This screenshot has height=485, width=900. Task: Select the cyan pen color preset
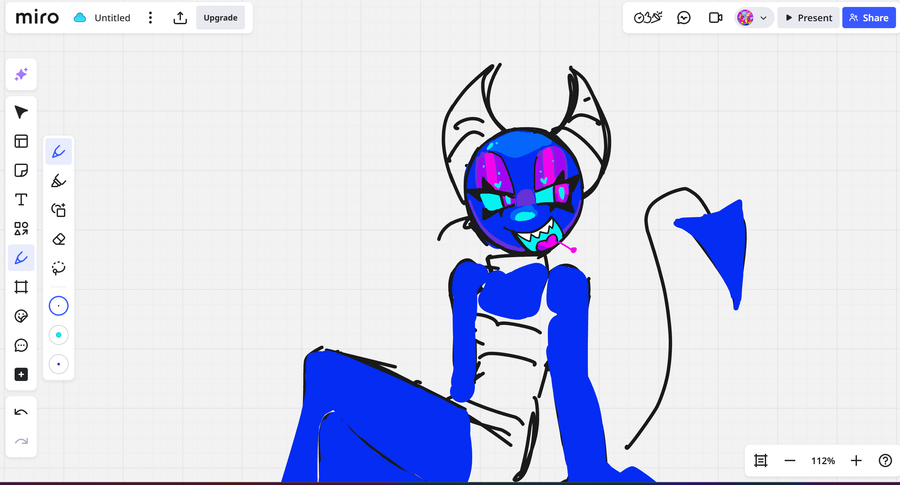click(x=59, y=335)
